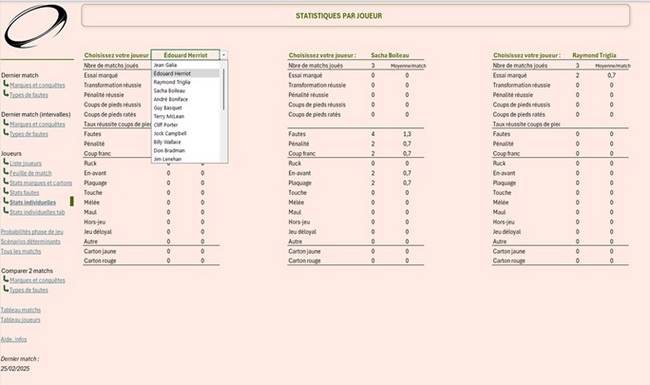
Task: Click the Edouard Herriot selected player field
Action: pyautogui.click(x=185, y=55)
